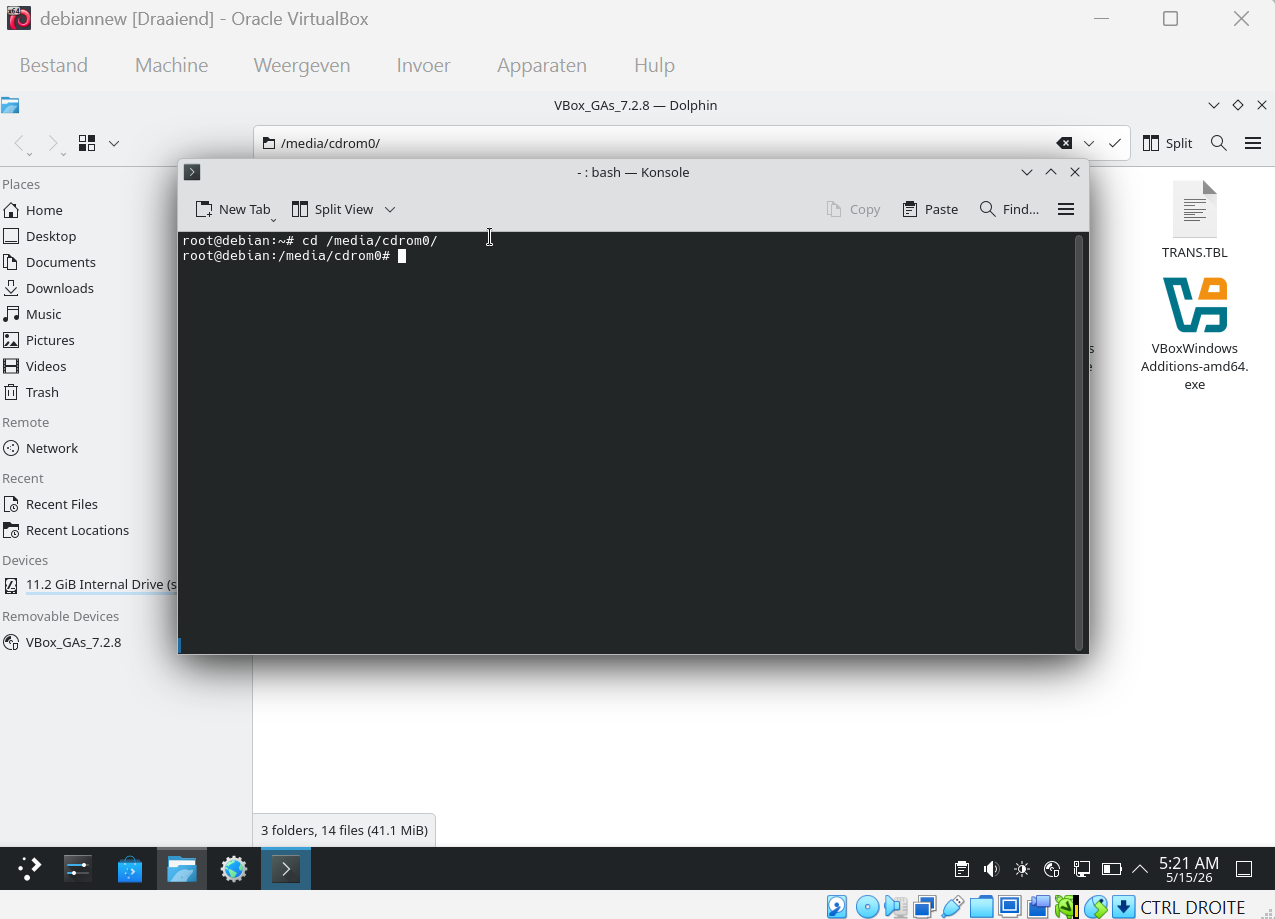Open Dolphin hamburger menu
Image resolution: width=1275 pixels, height=919 pixels.
[x=1253, y=143]
